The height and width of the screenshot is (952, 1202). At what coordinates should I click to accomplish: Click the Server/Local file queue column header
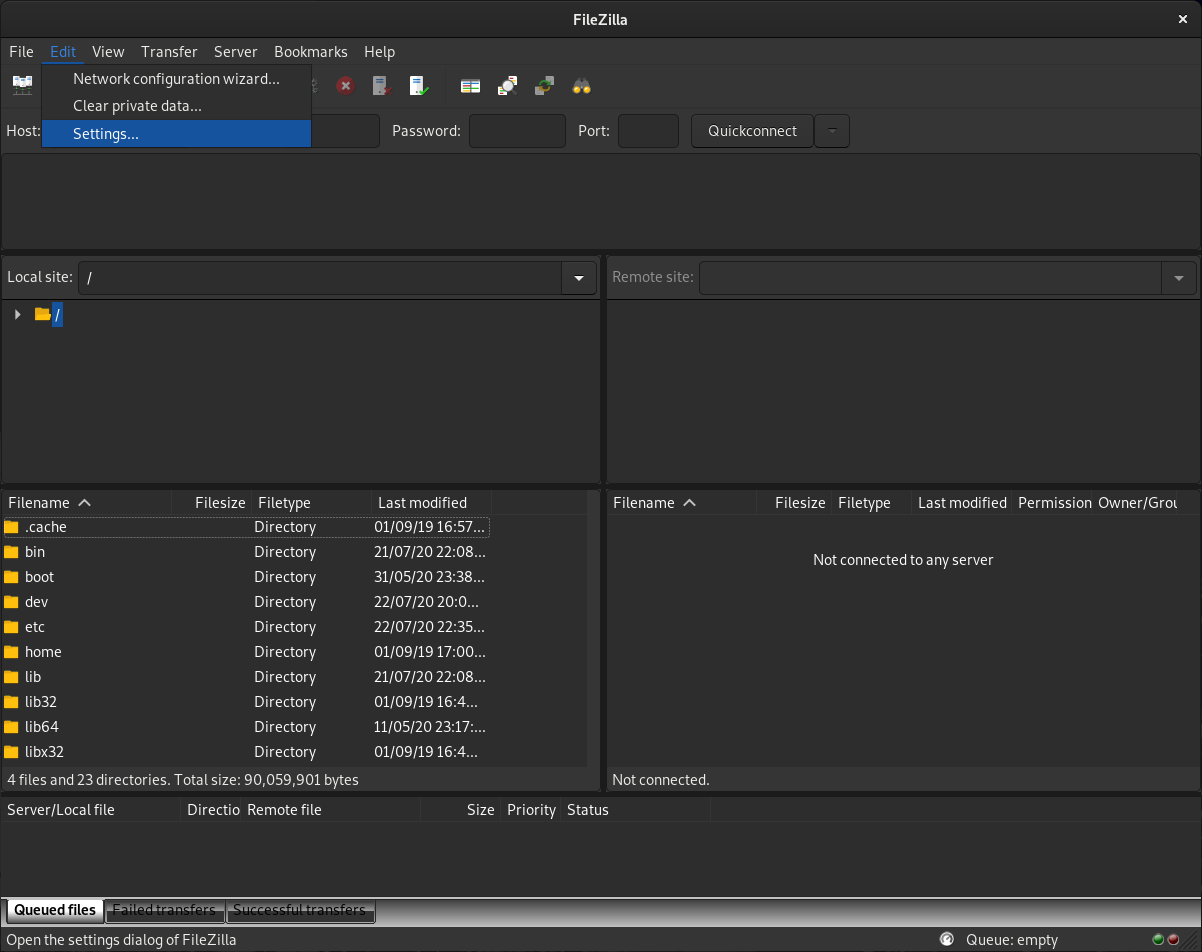tap(91, 810)
